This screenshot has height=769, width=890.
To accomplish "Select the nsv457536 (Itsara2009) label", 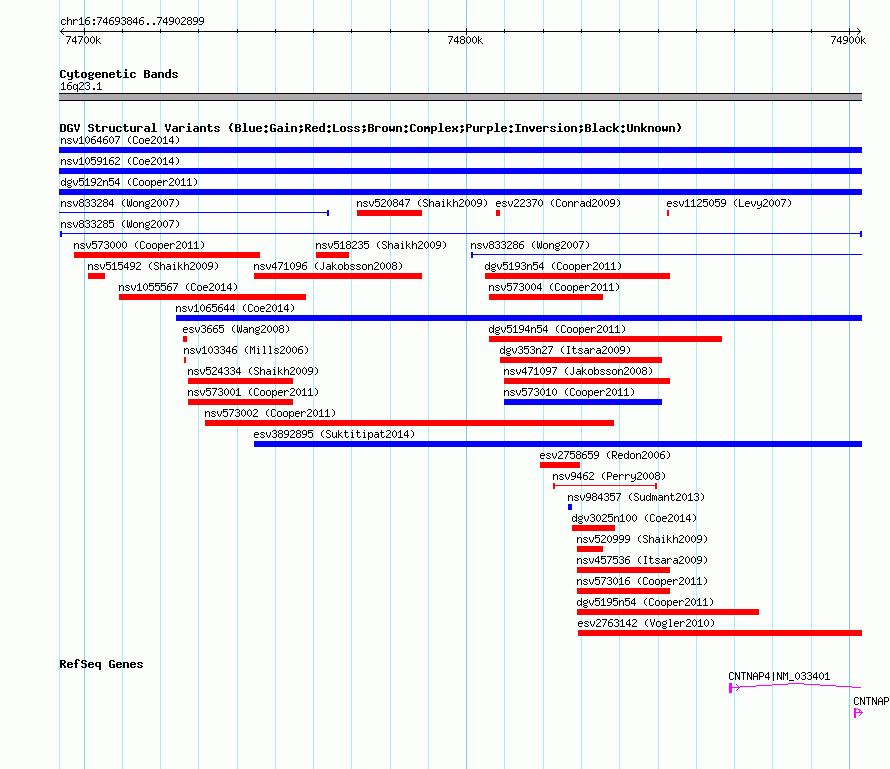I will tap(642, 560).
